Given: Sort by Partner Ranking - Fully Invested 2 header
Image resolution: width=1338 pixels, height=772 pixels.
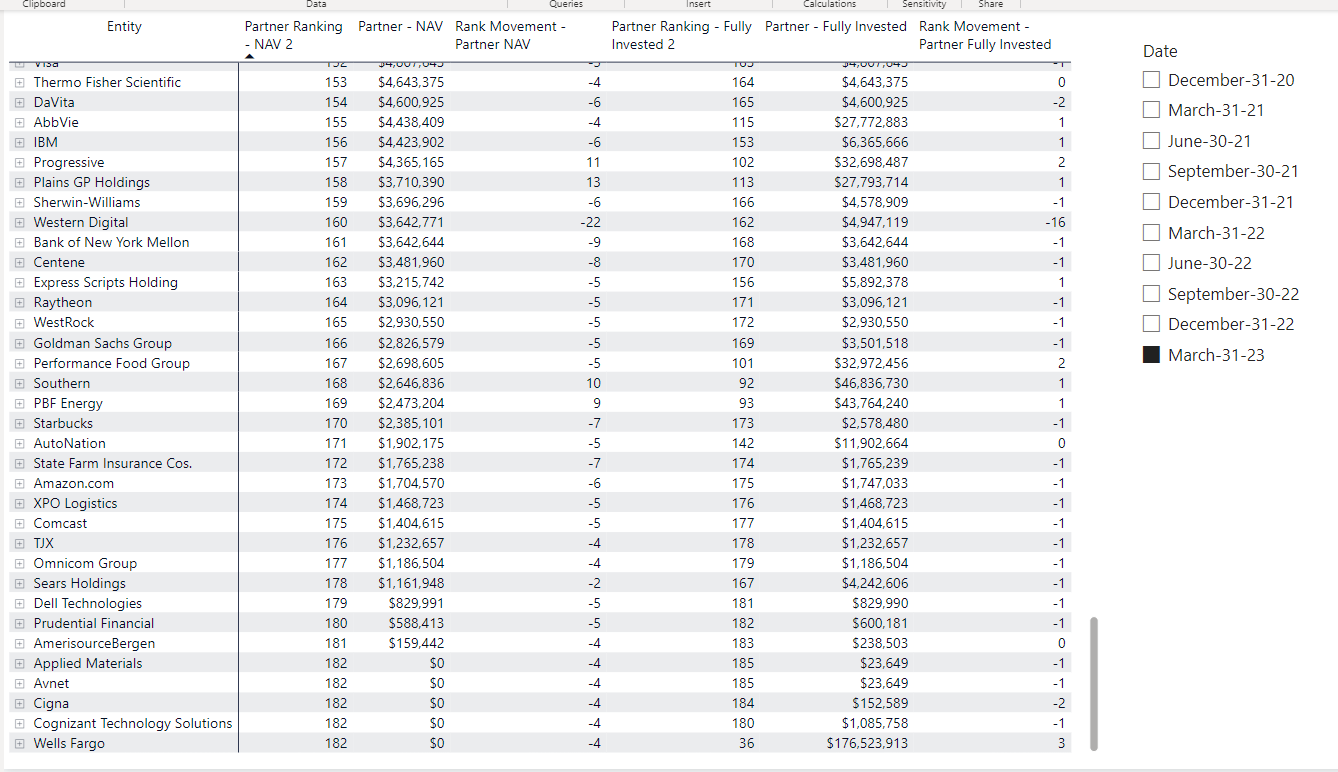Looking at the screenshot, I should click(x=681, y=35).
